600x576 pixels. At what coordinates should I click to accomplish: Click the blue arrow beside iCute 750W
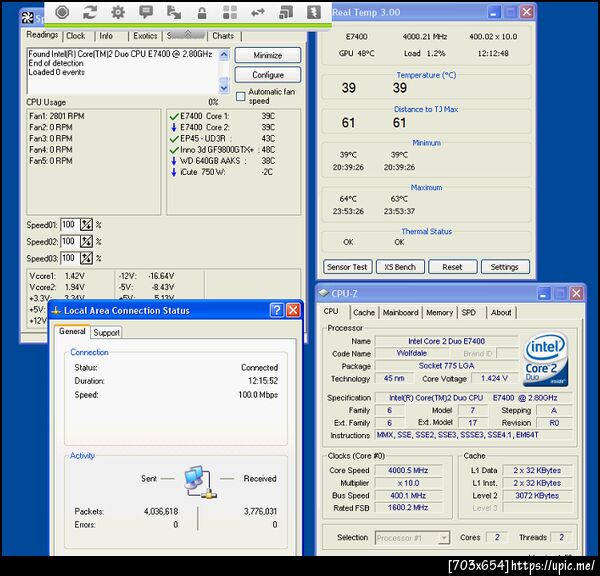click(174, 172)
